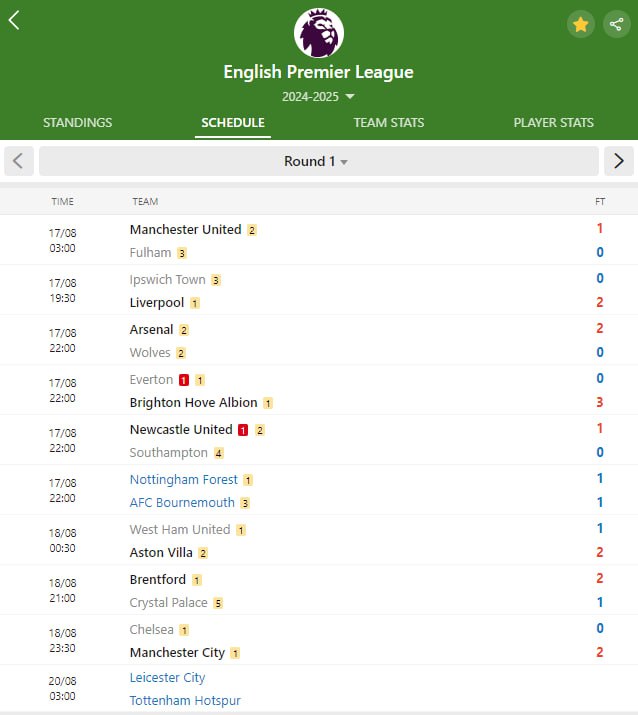
Task: Click the share icon
Action: coord(616,24)
